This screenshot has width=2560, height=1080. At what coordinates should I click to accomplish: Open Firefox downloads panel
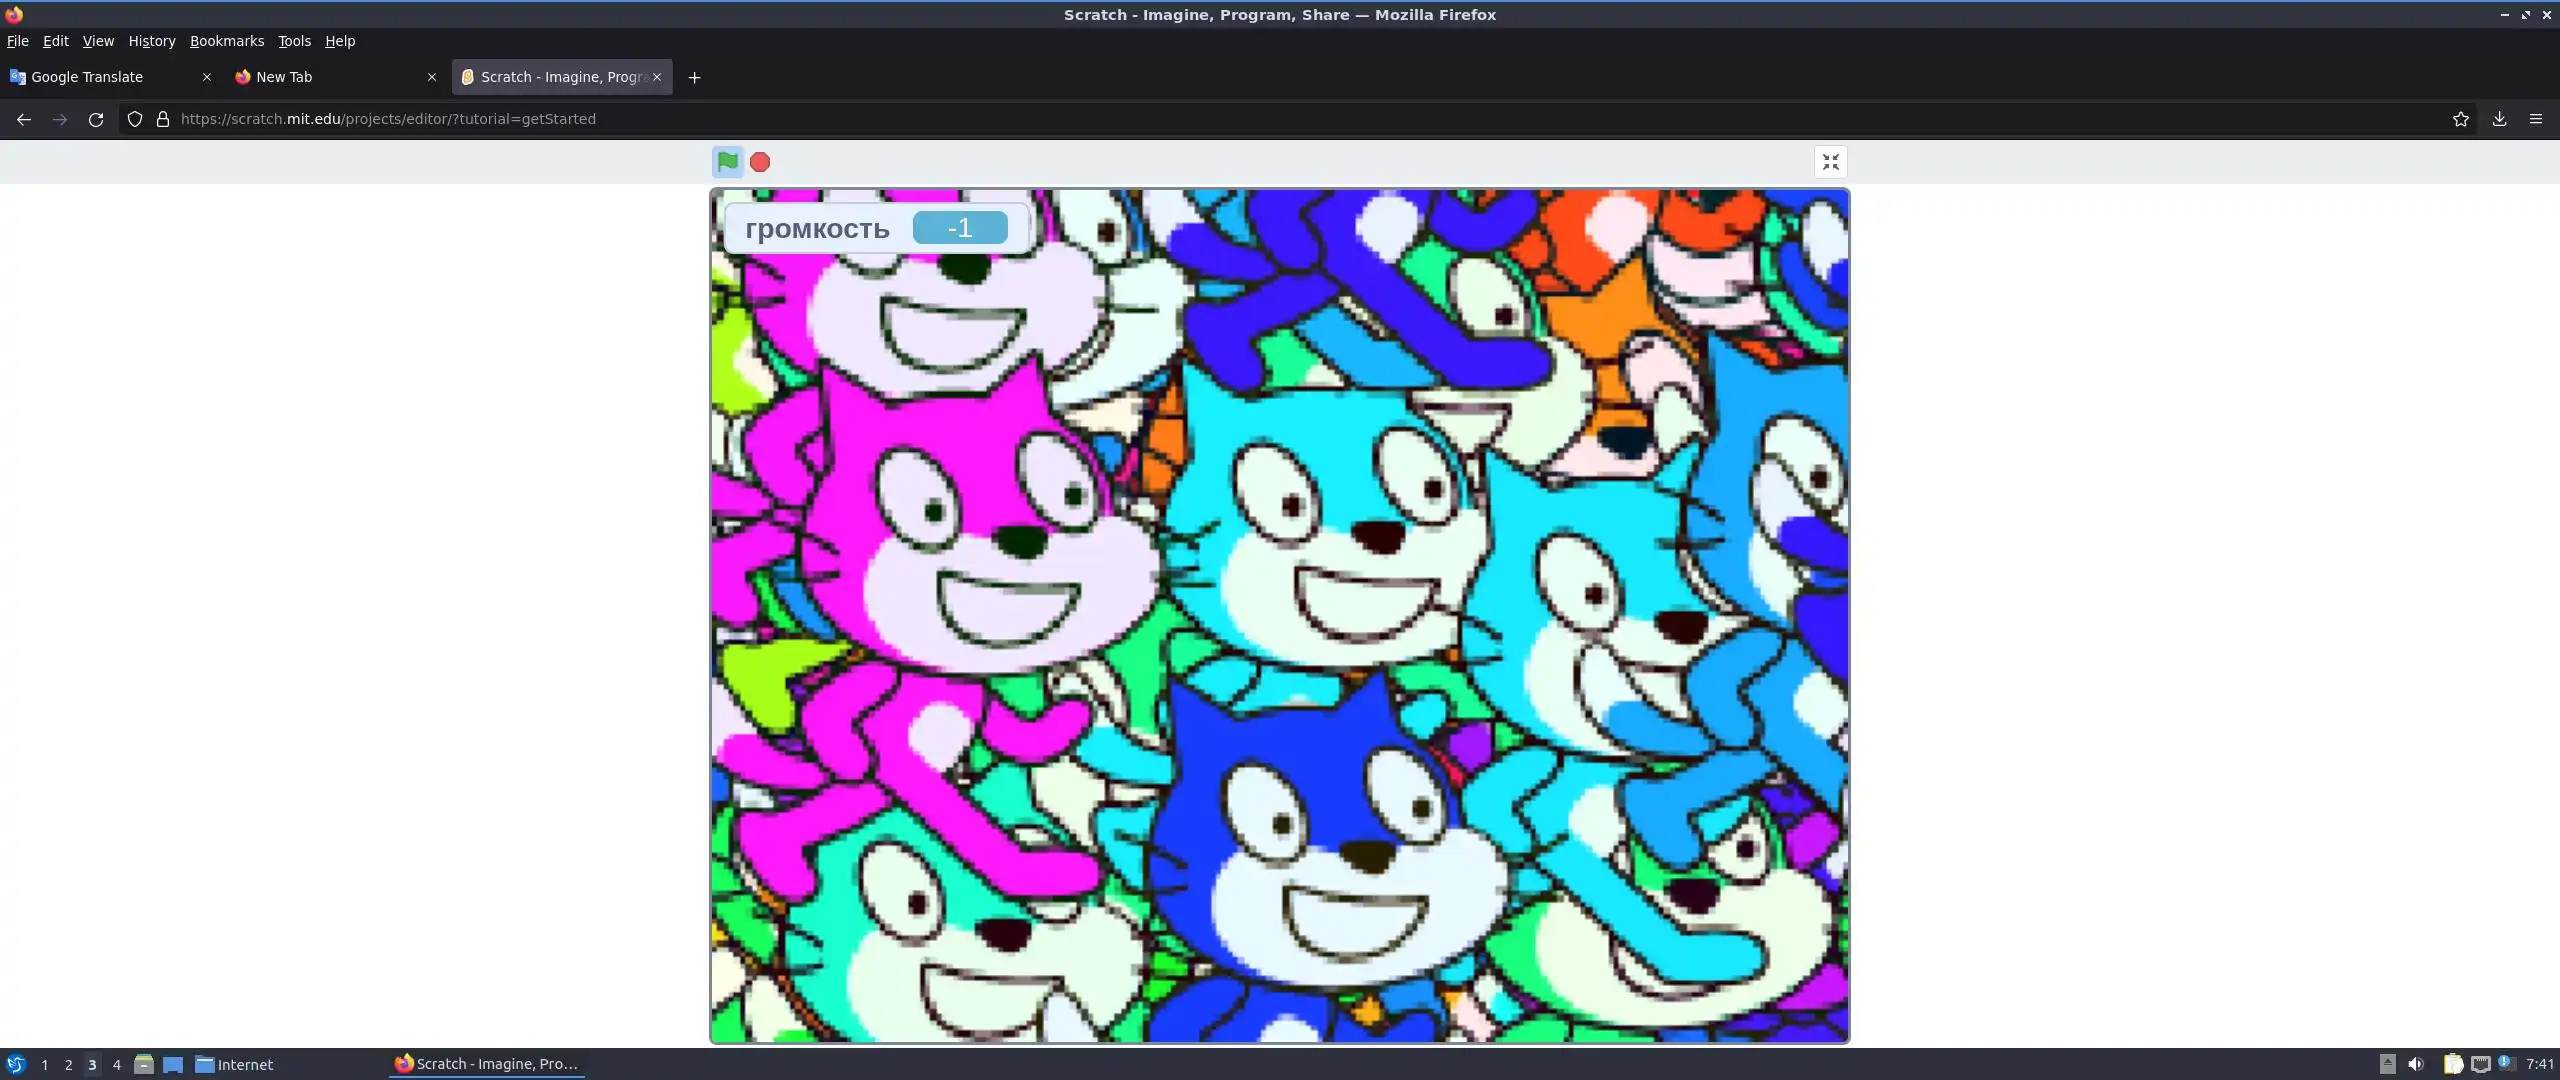click(2499, 119)
